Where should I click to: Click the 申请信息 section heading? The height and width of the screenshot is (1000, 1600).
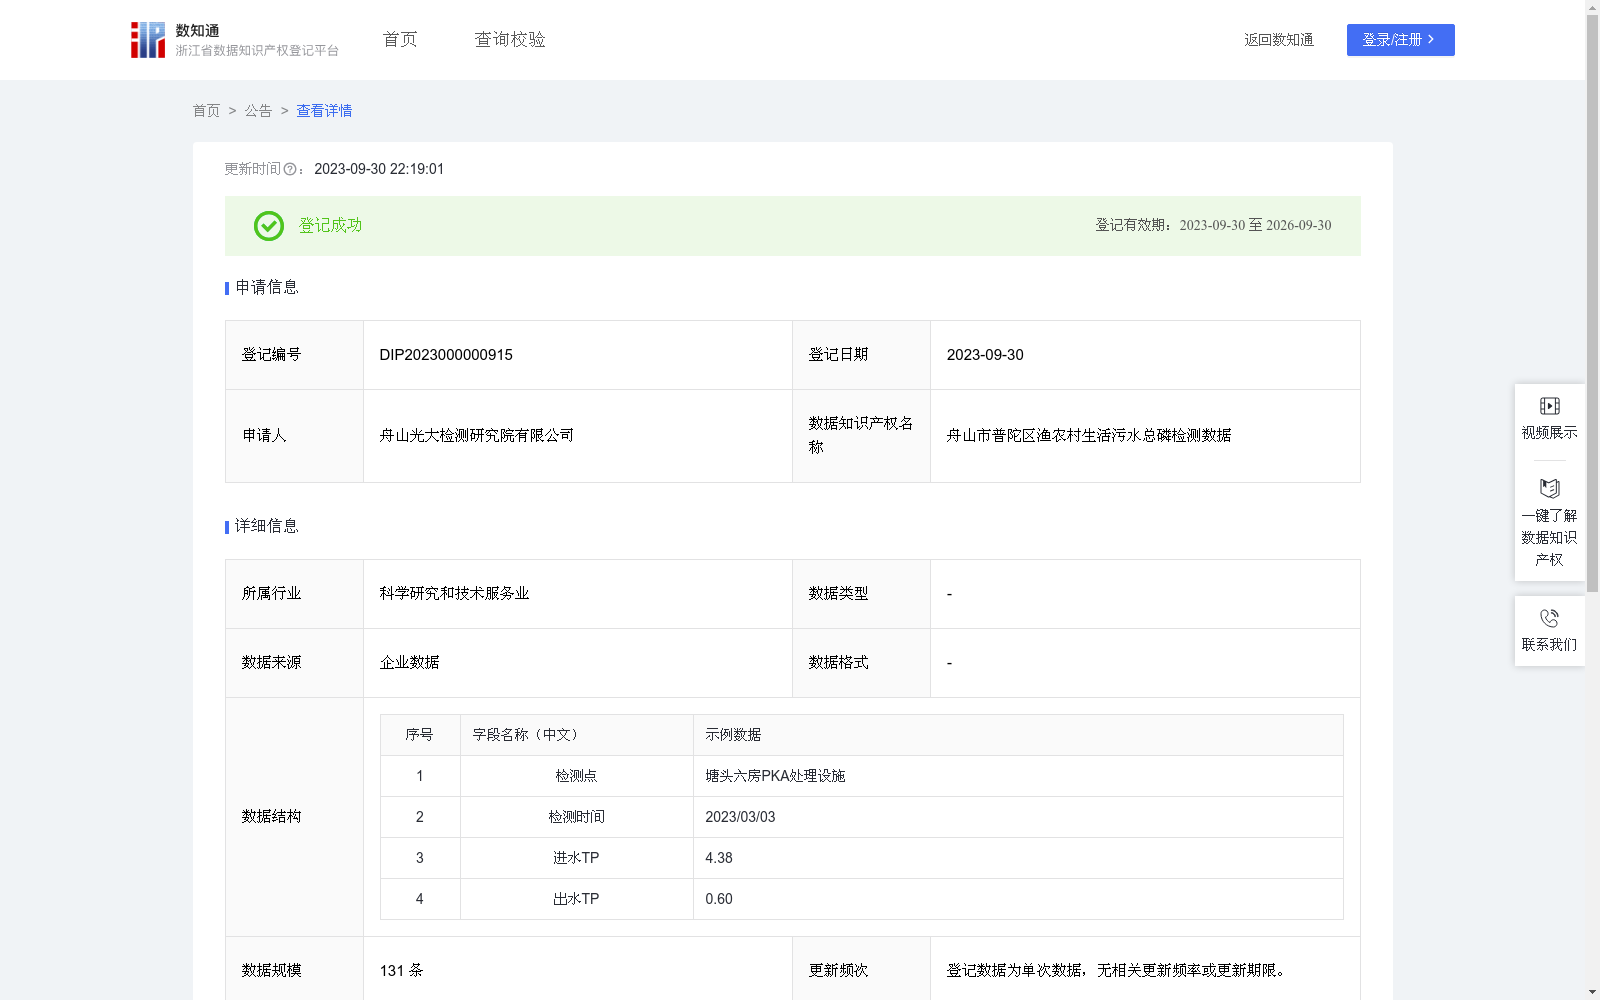(x=266, y=288)
